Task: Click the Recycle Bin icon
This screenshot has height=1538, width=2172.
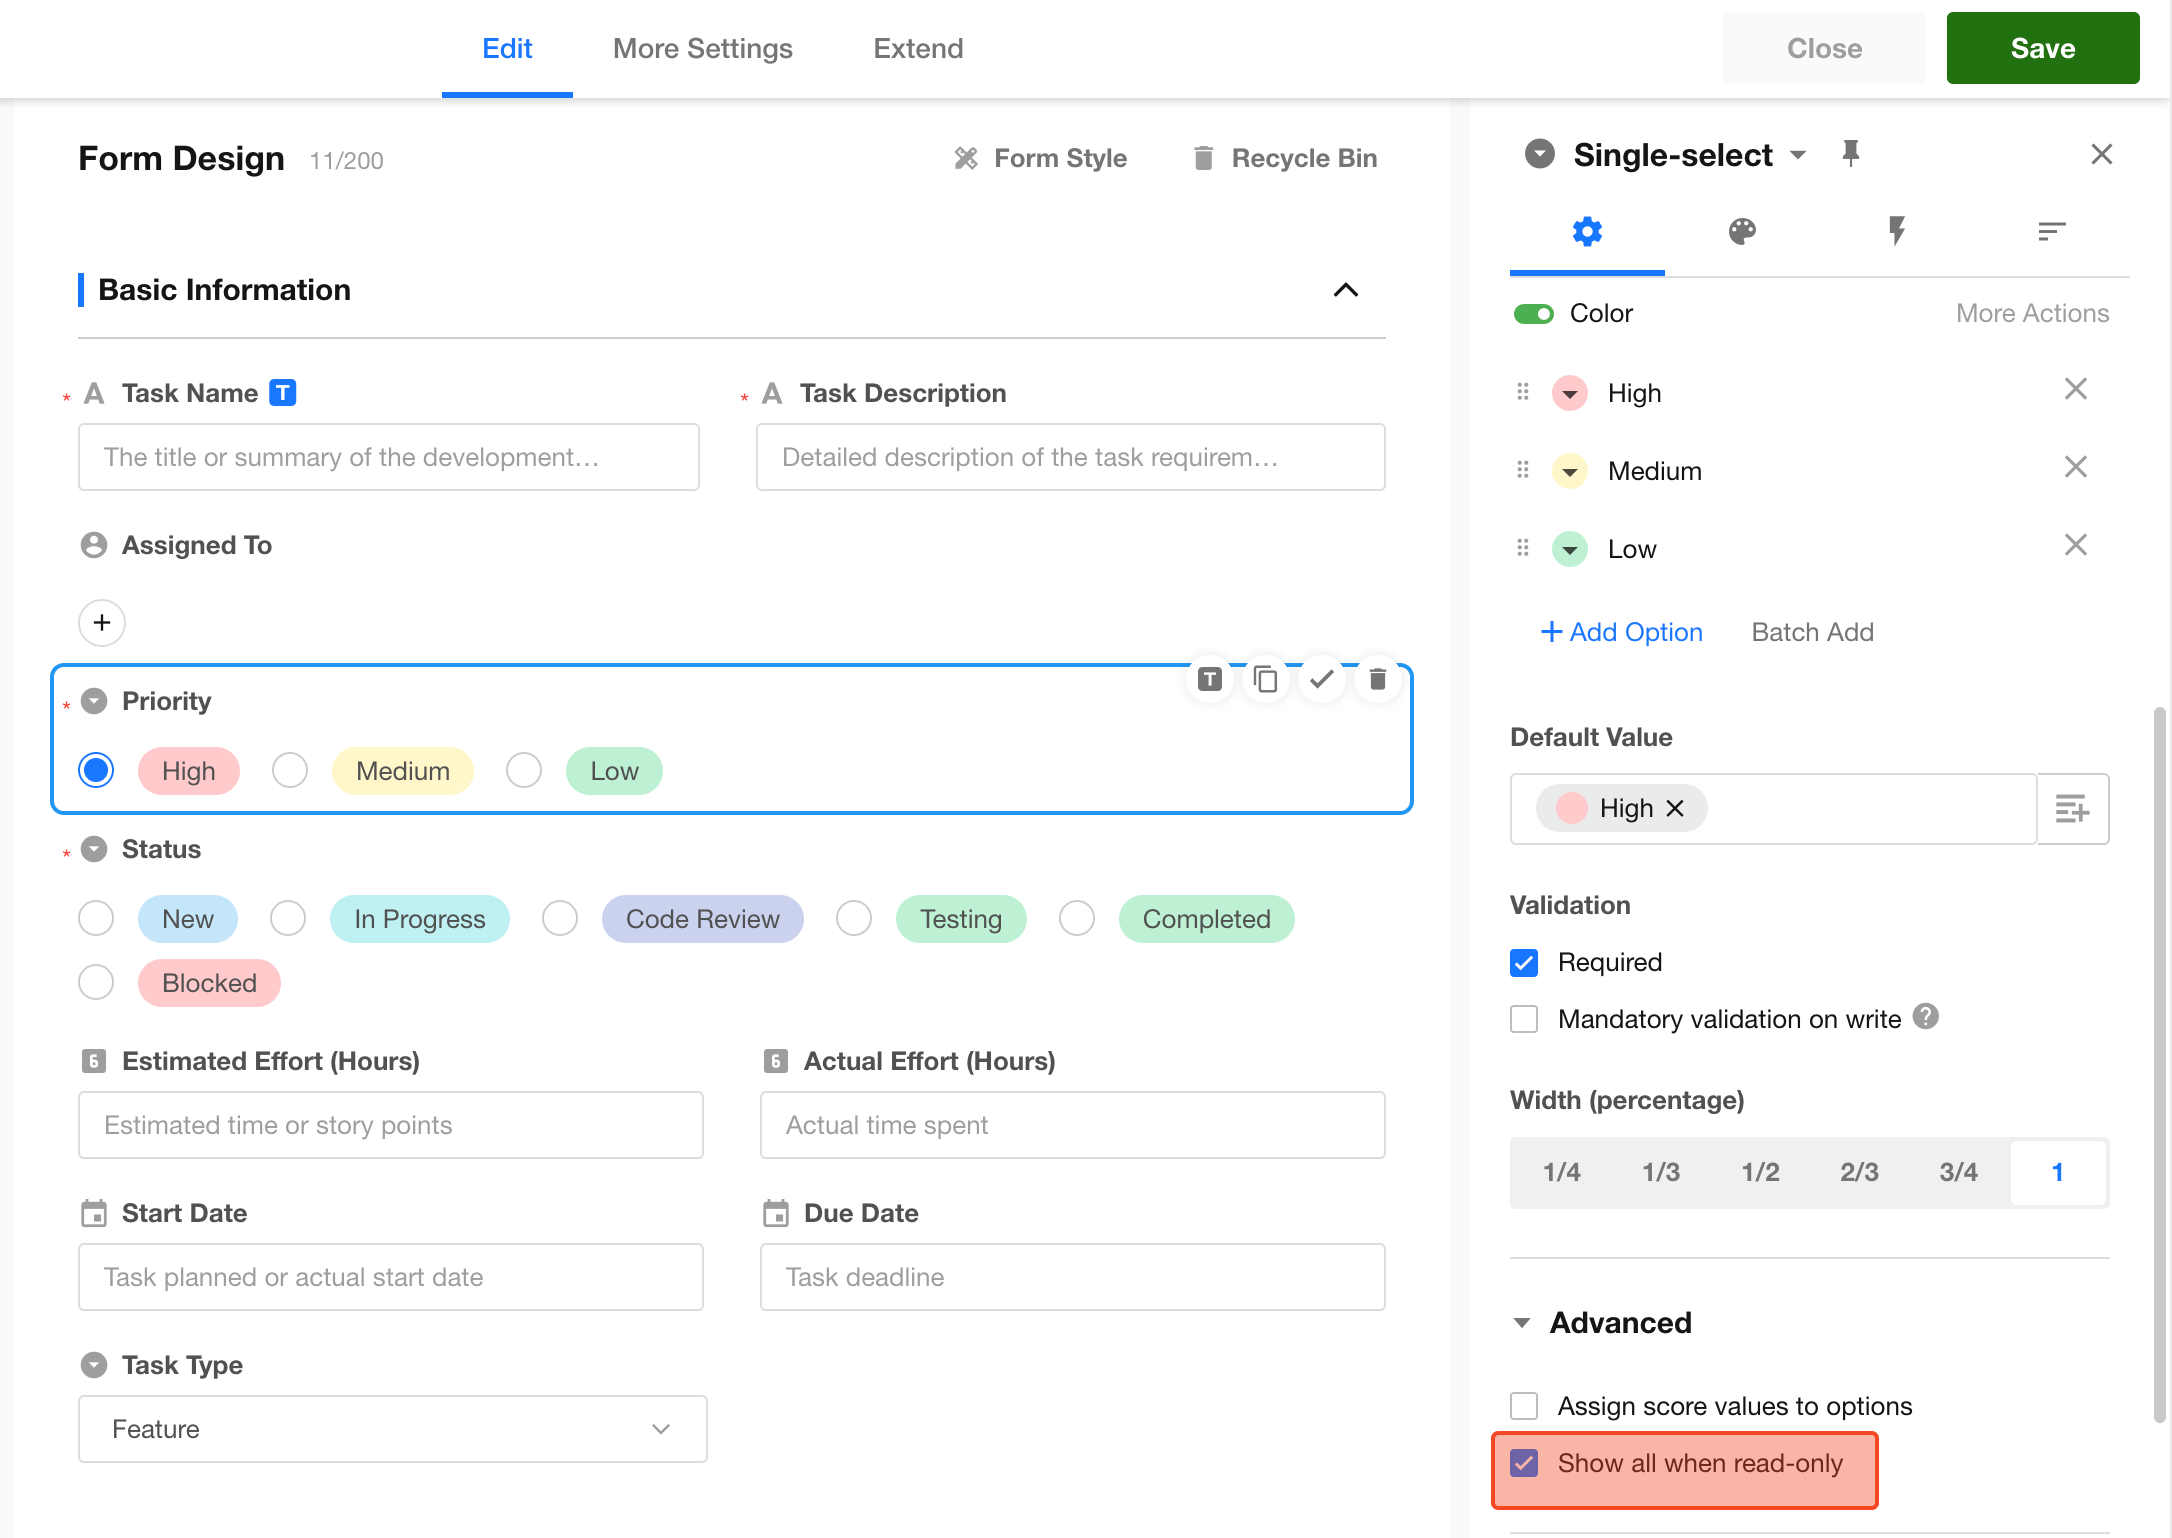Action: point(1204,158)
